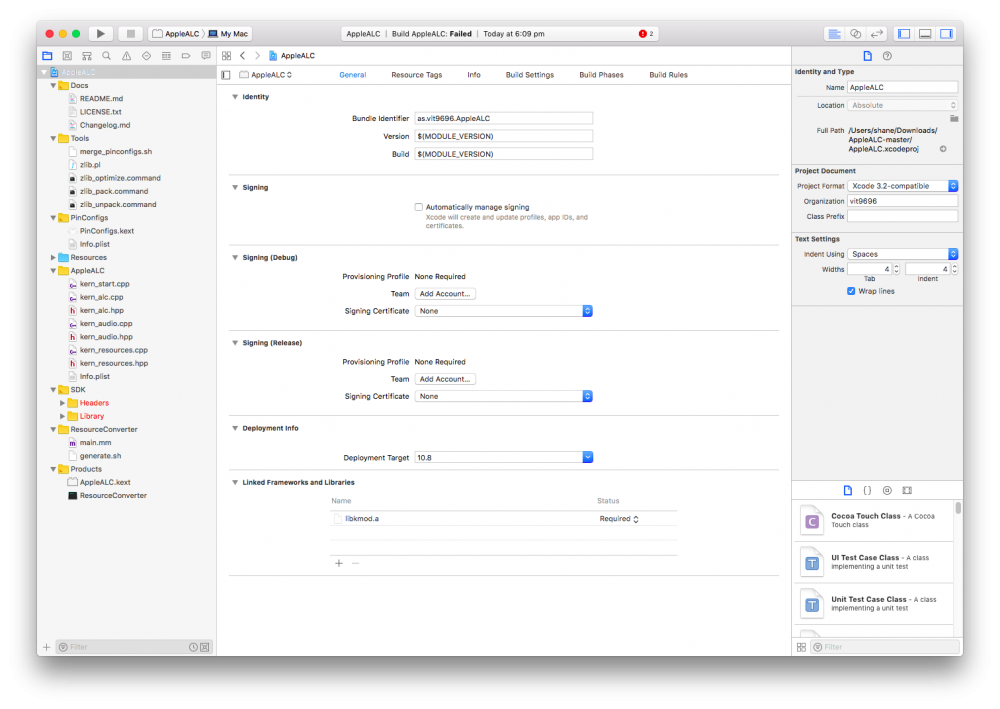Open the Find navigator magnifier icon
Screen dimensions: 1000x709
107,56
